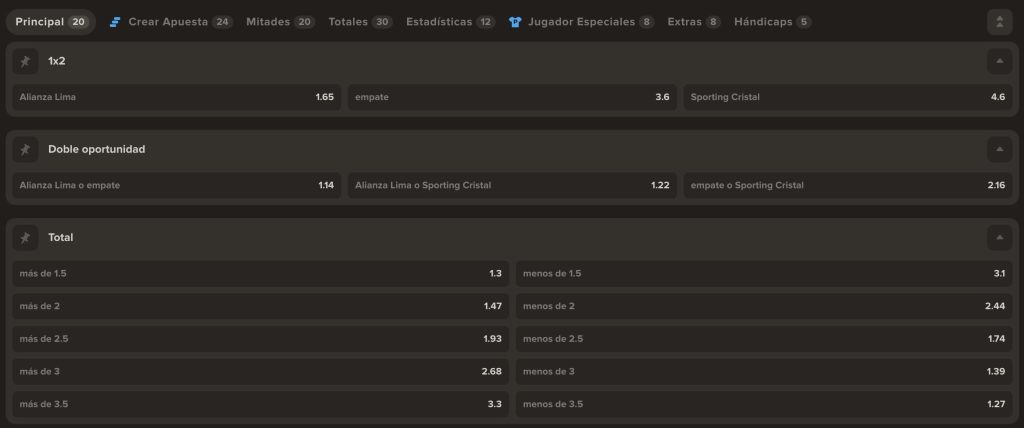Select the Principal tab

[x=51, y=22]
